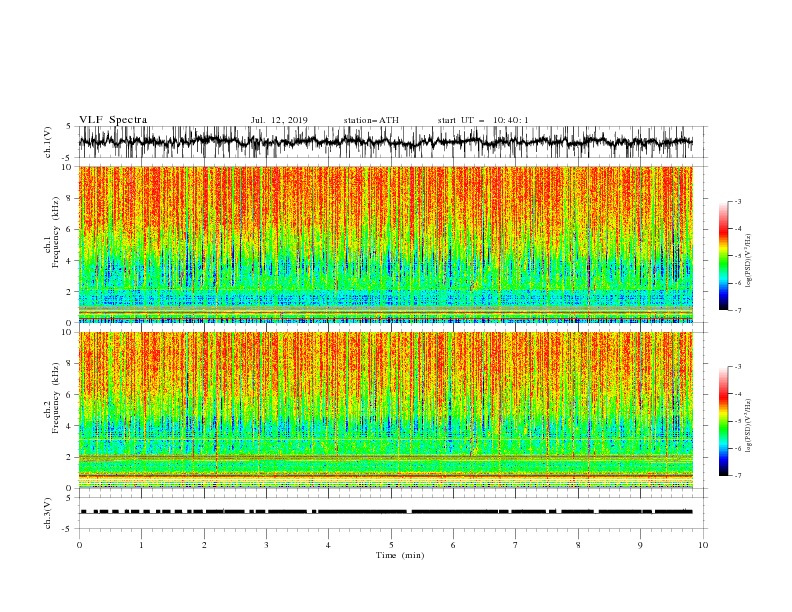Click the time axis tick label "3"
The height and width of the screenshot is (612, 792).
tap(266, 545)
